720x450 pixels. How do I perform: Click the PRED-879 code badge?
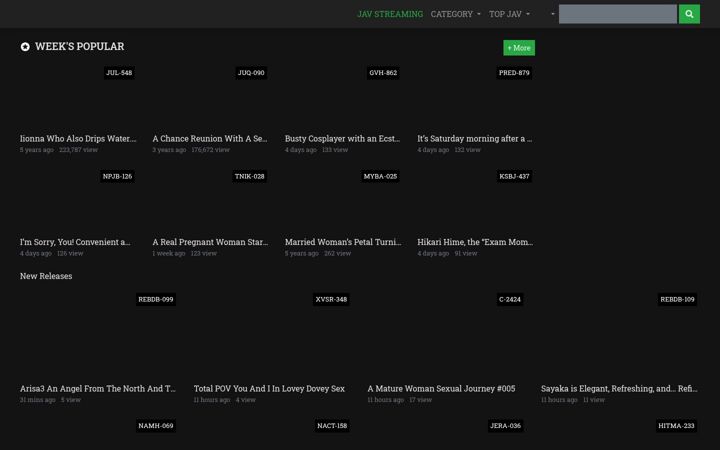coord(514,73)
